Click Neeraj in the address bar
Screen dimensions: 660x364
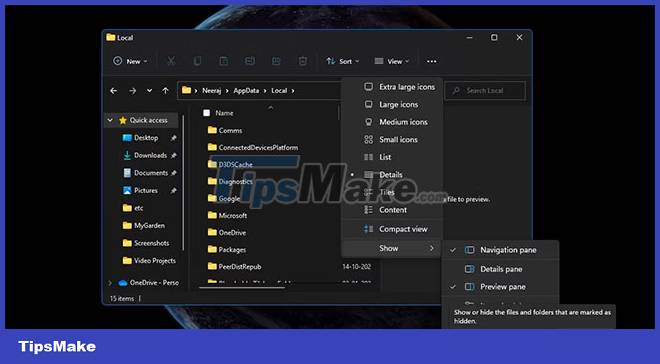tap(211, 91)
